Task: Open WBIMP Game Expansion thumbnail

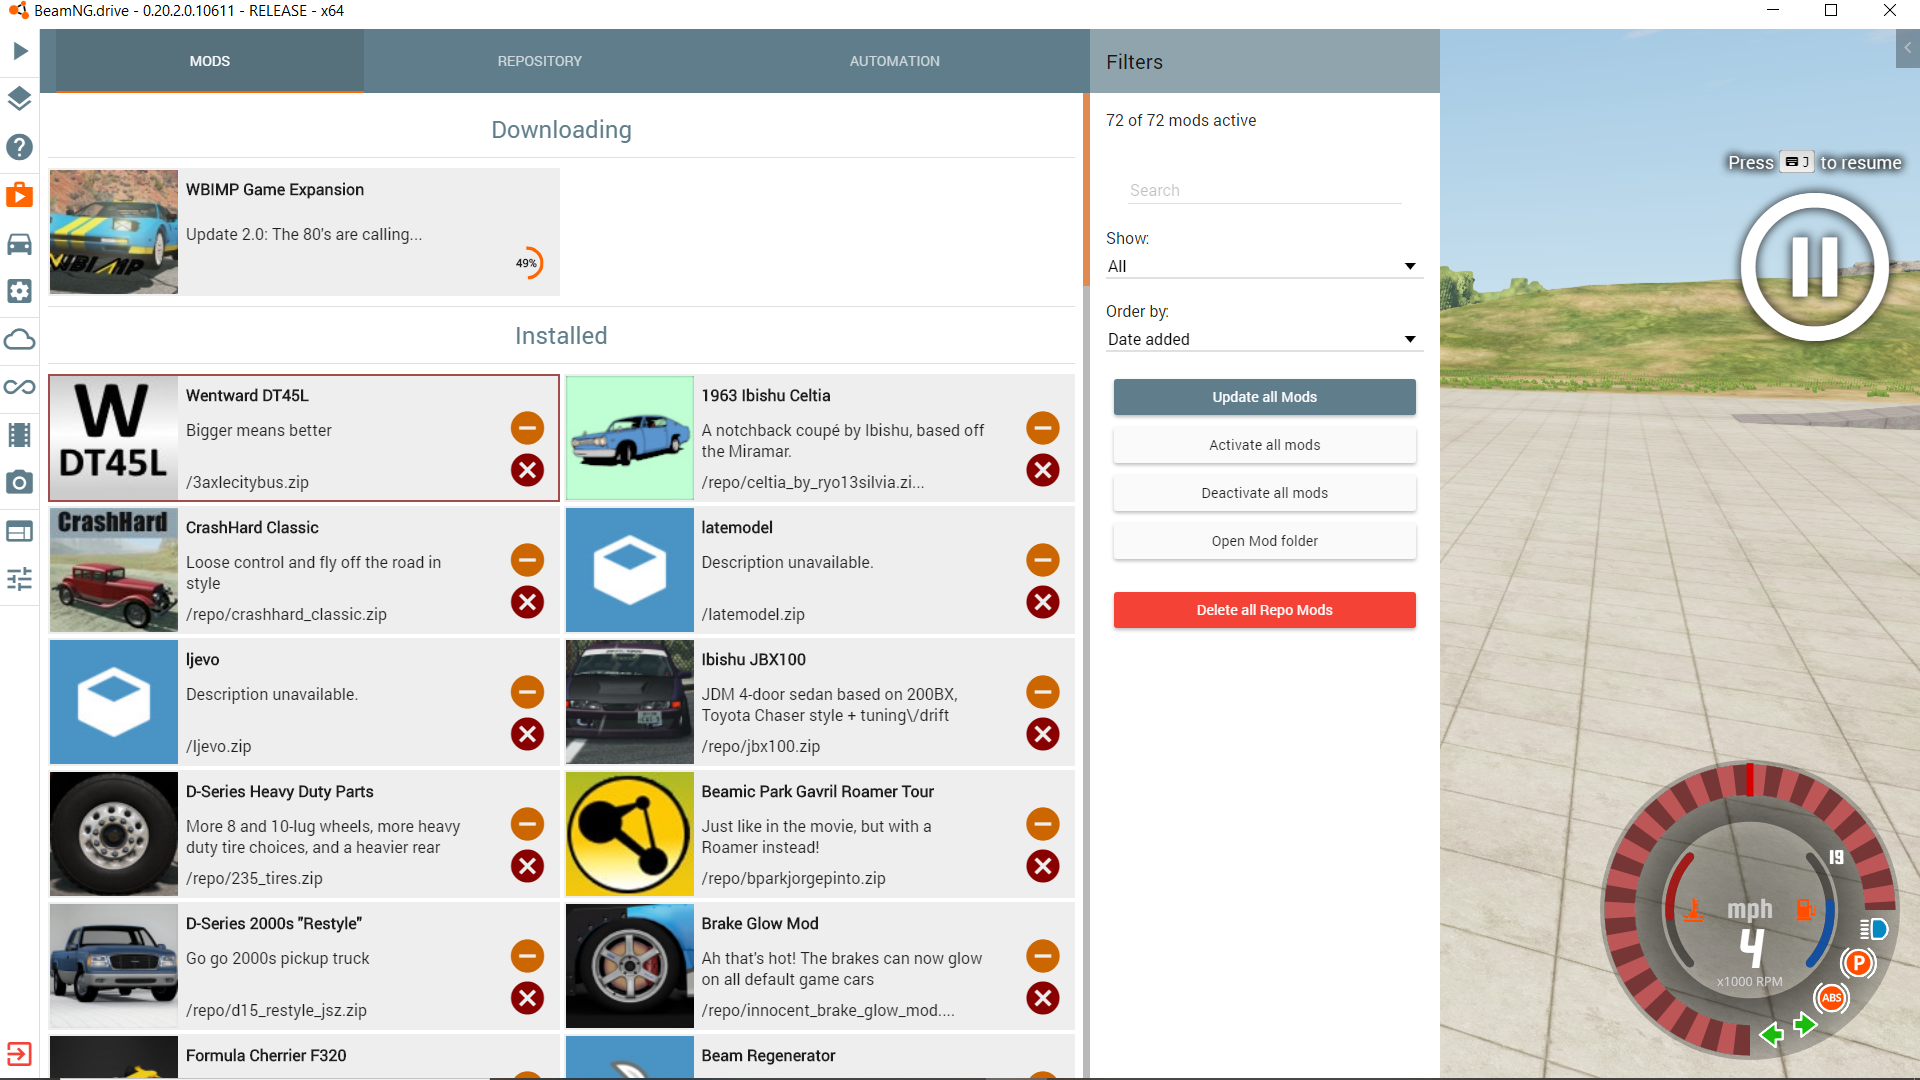Action: pos(114,231)
